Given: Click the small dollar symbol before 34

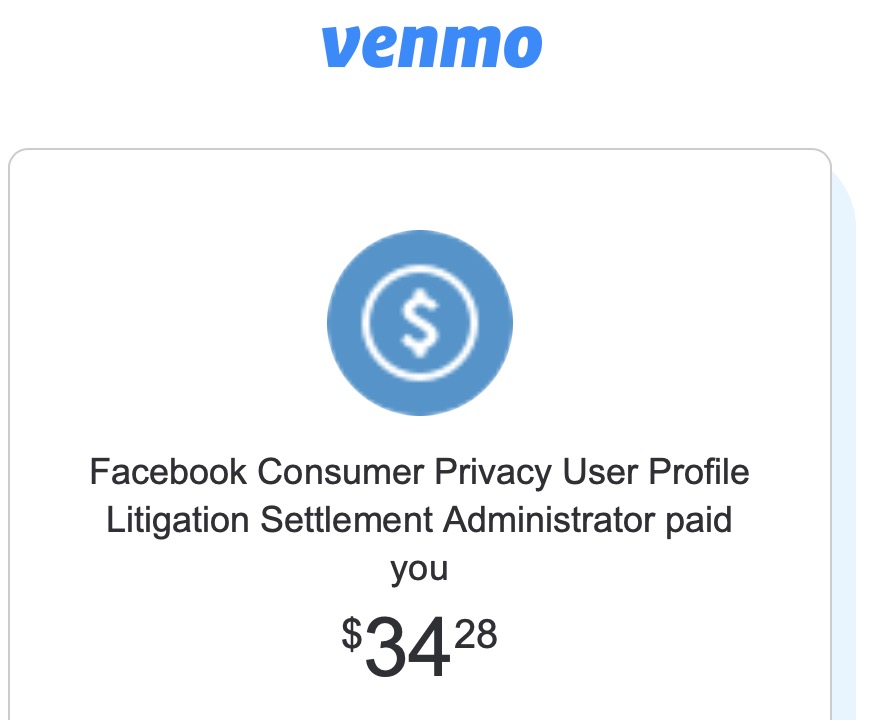Looking at the screenshot, I should coord(351,633).
